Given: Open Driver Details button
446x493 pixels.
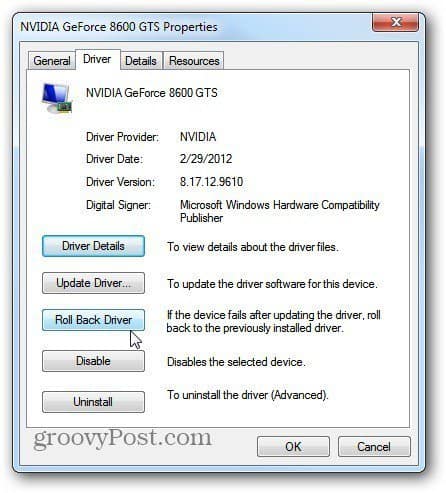Looking at the screenshot, I should [x=93, y=246].
